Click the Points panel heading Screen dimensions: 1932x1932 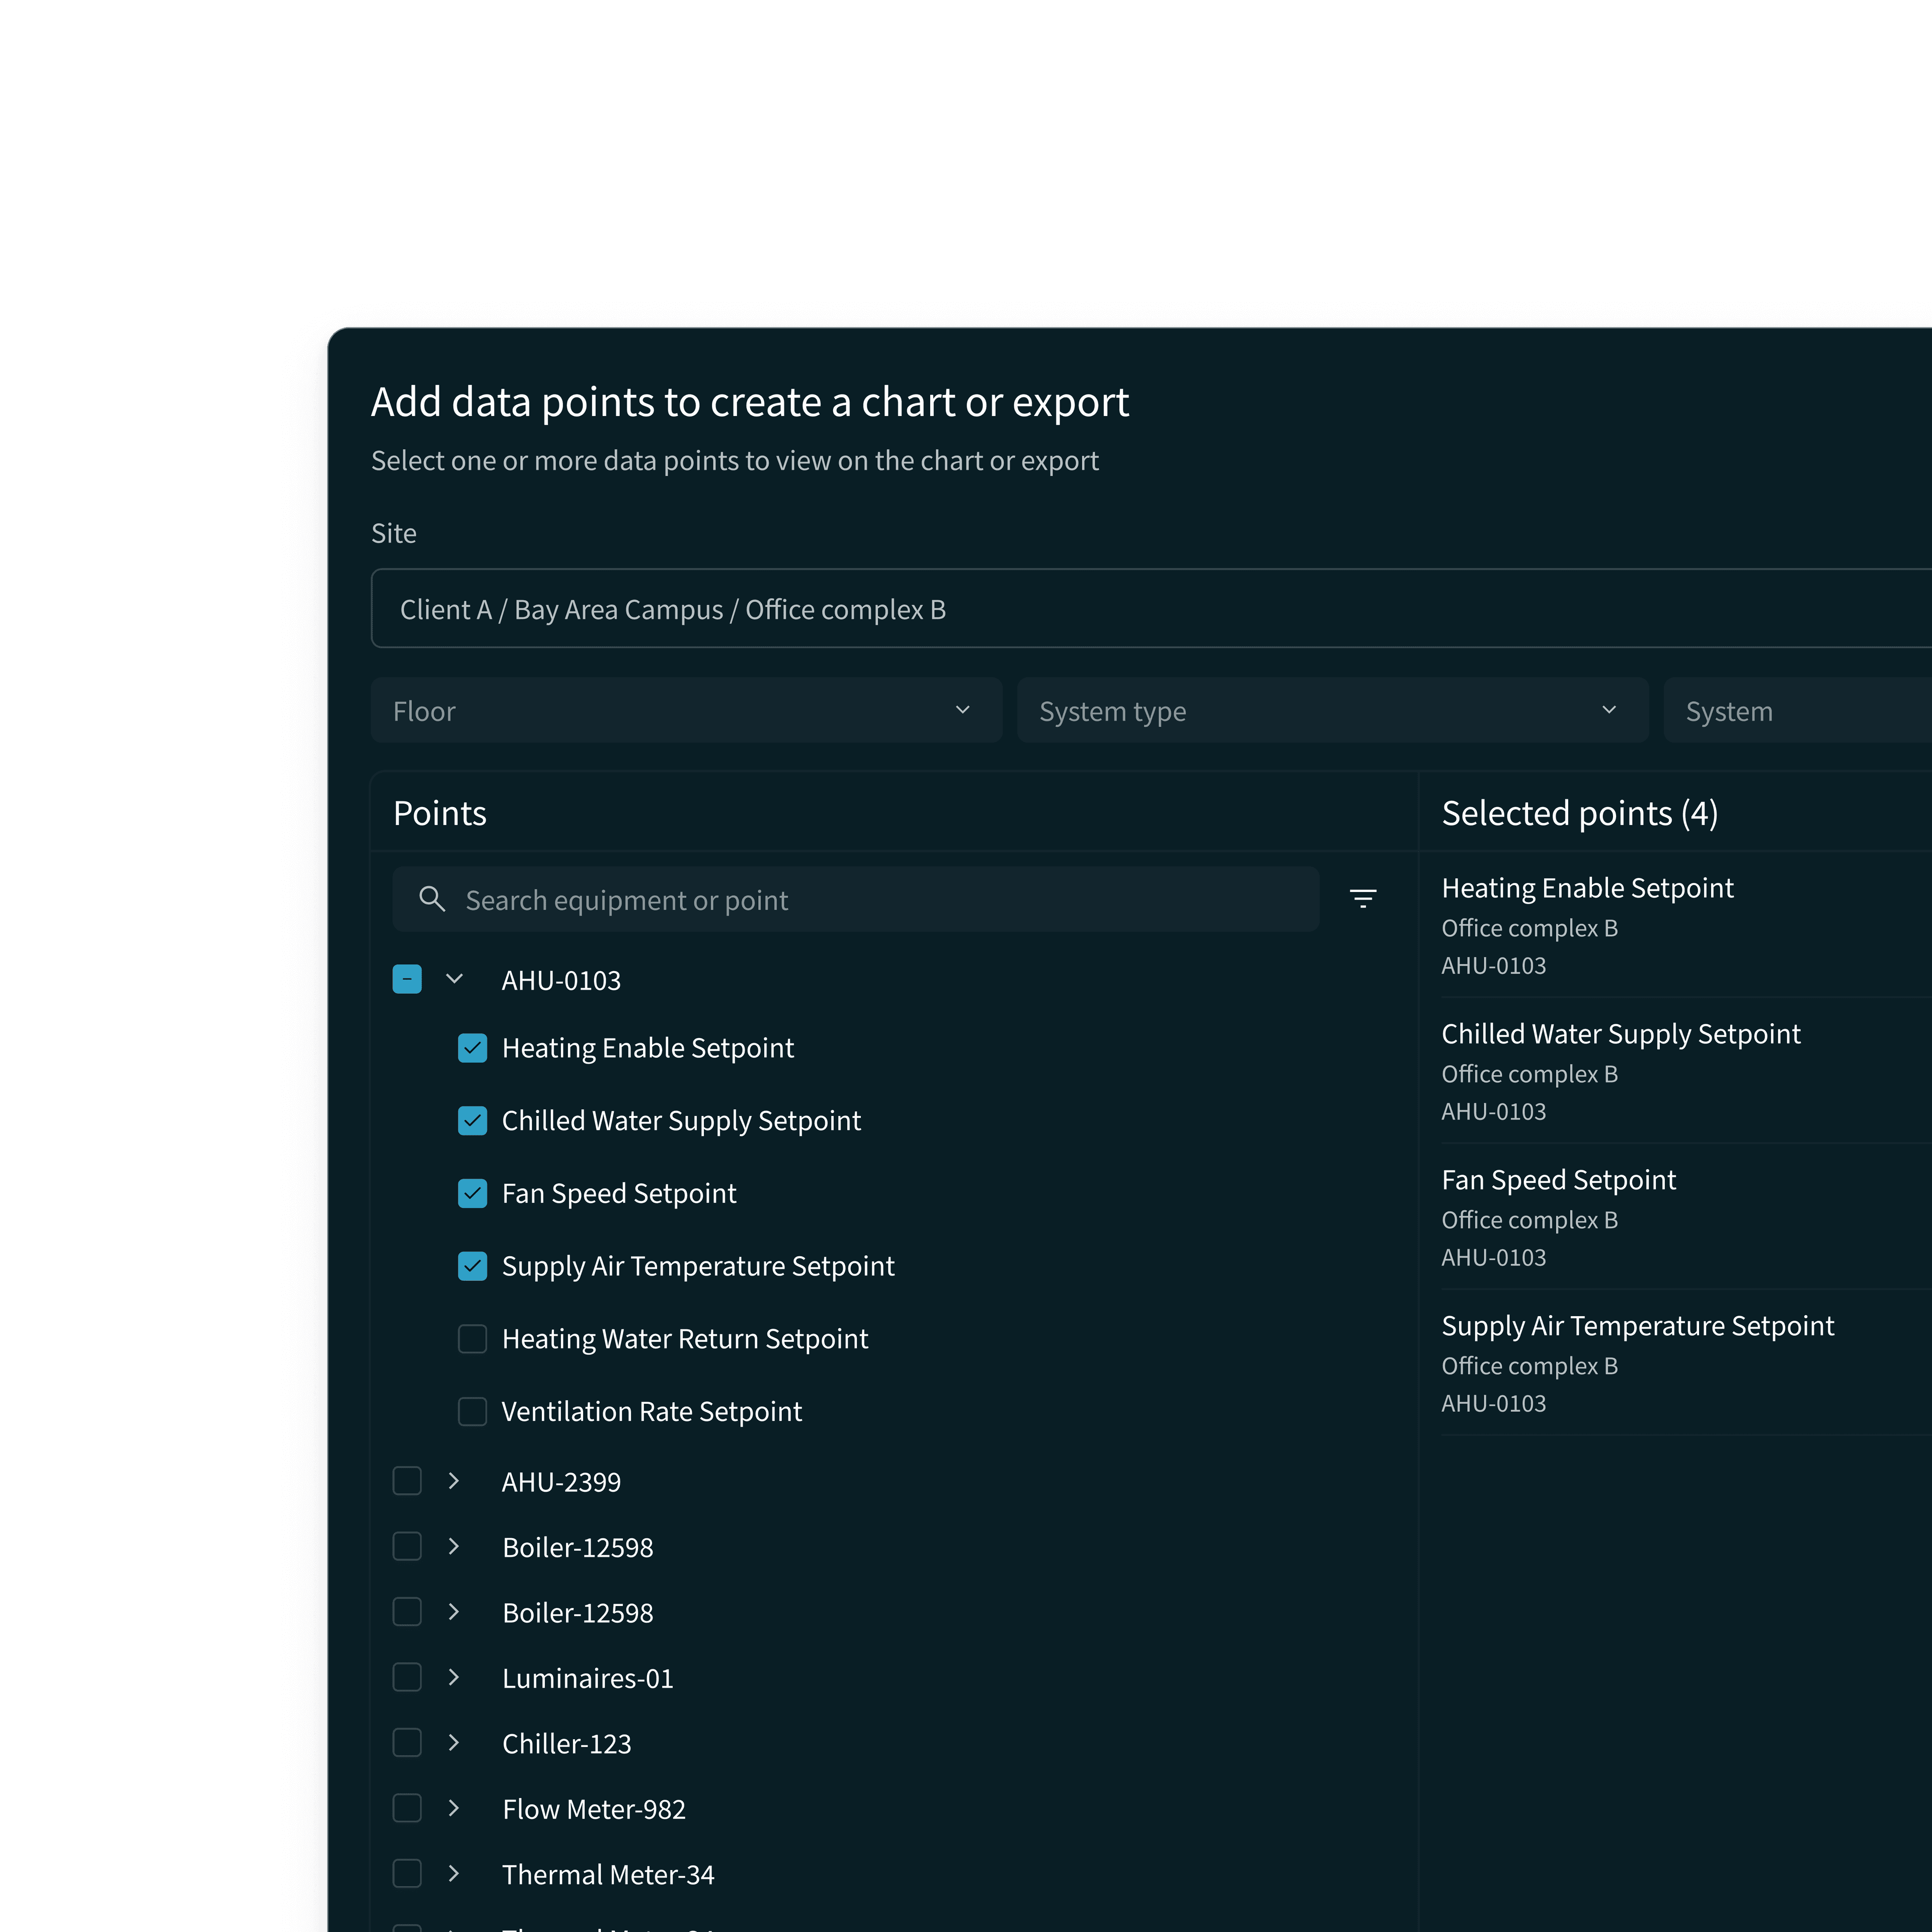(x=440, y=813)
